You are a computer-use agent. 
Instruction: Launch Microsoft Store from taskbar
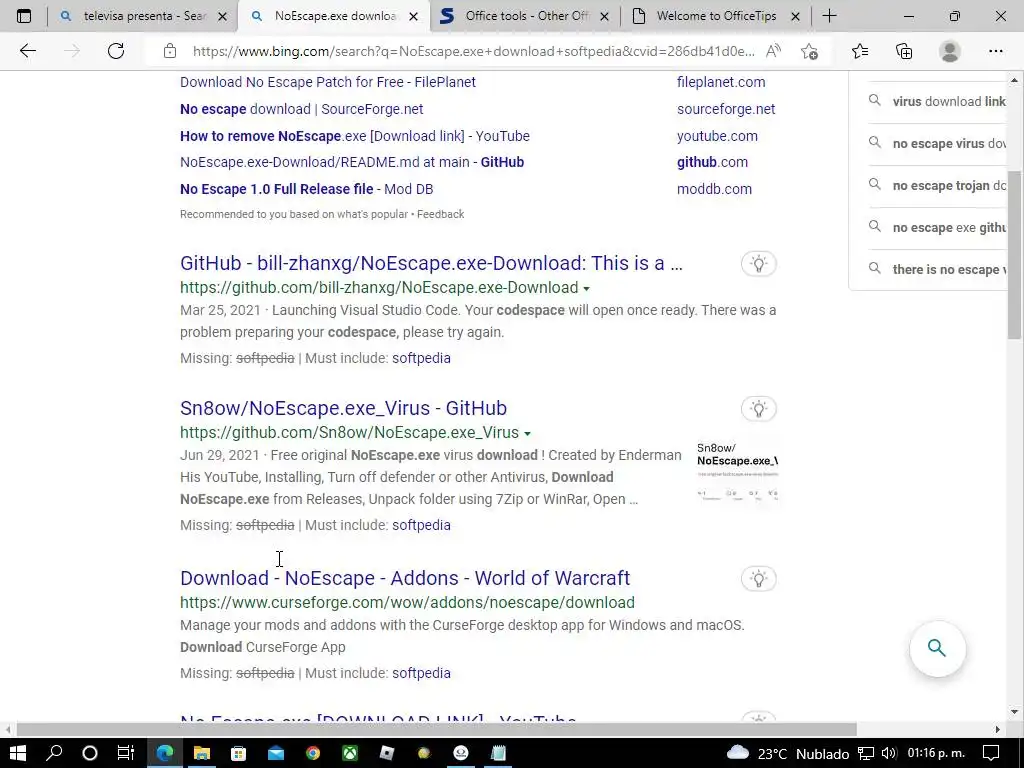click(x=238, y=753)
